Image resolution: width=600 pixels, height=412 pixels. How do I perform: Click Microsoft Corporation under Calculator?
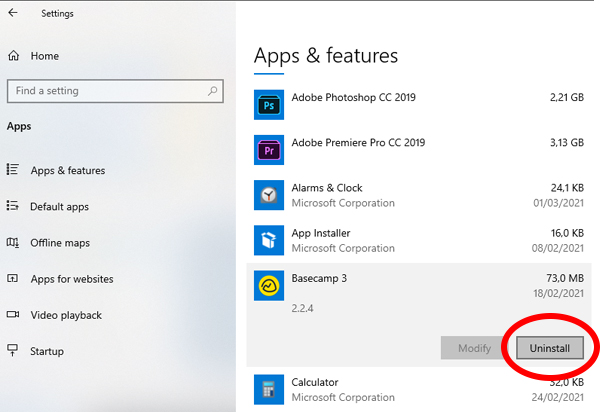point(343,397)
